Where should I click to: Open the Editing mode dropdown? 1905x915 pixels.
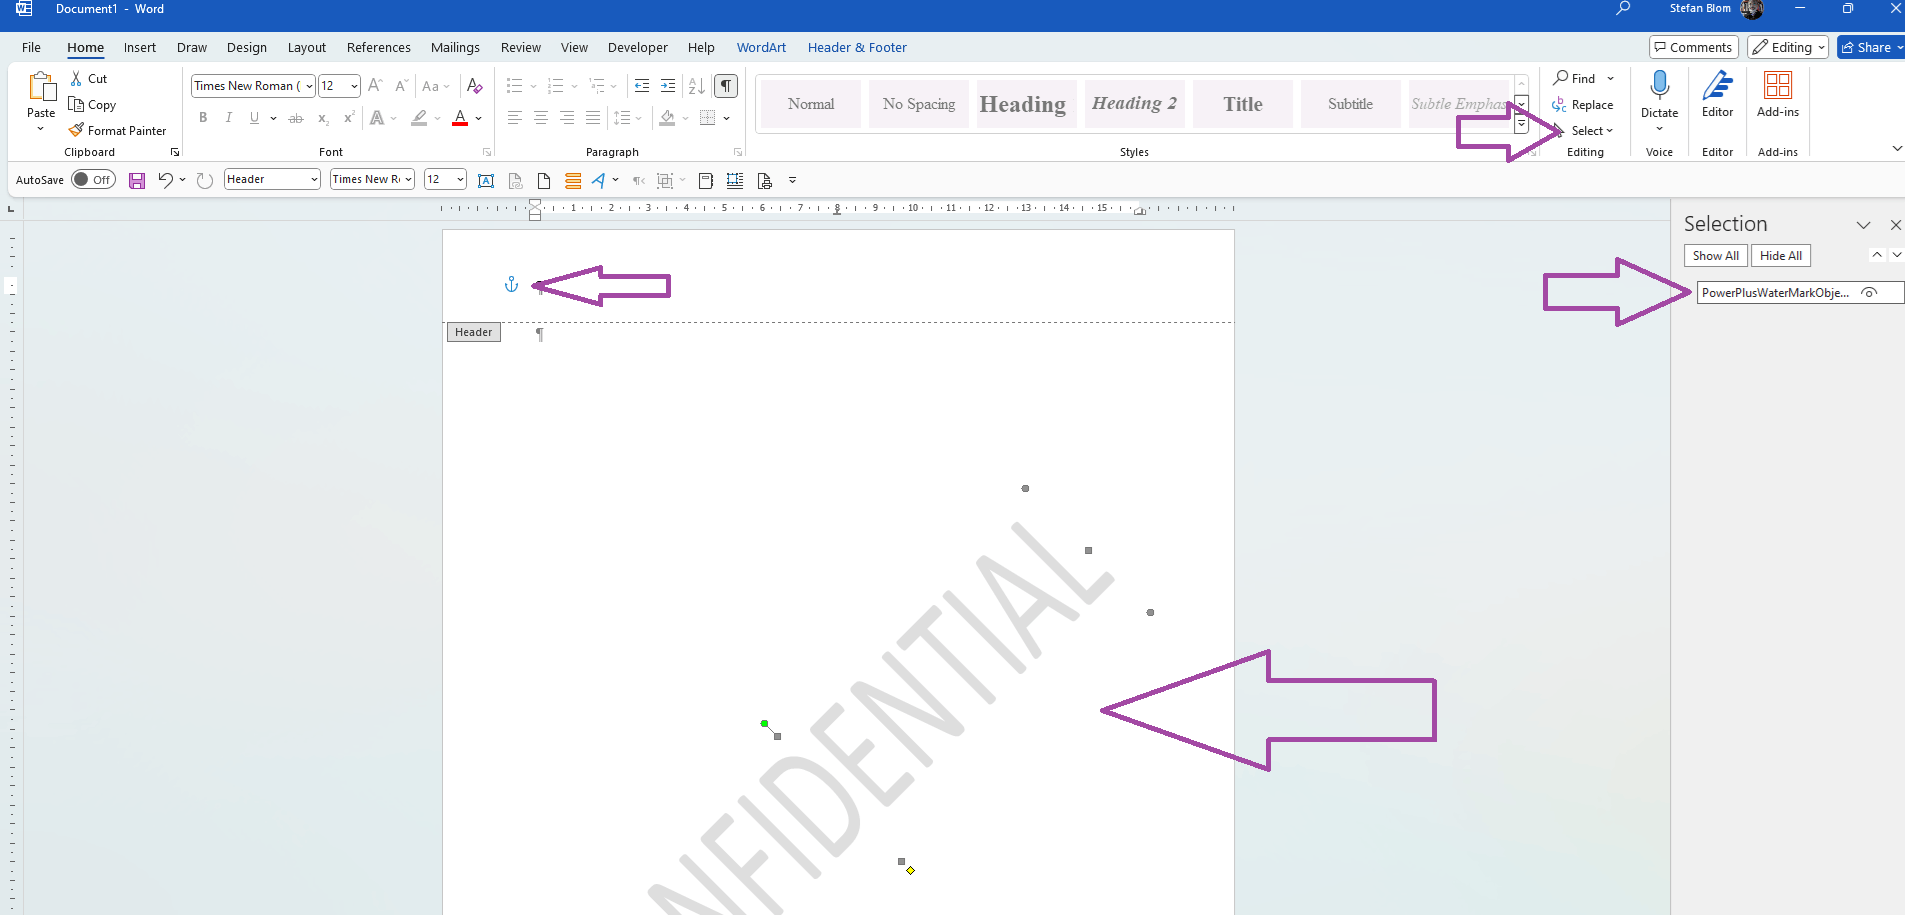click(x=1788, y=47)
